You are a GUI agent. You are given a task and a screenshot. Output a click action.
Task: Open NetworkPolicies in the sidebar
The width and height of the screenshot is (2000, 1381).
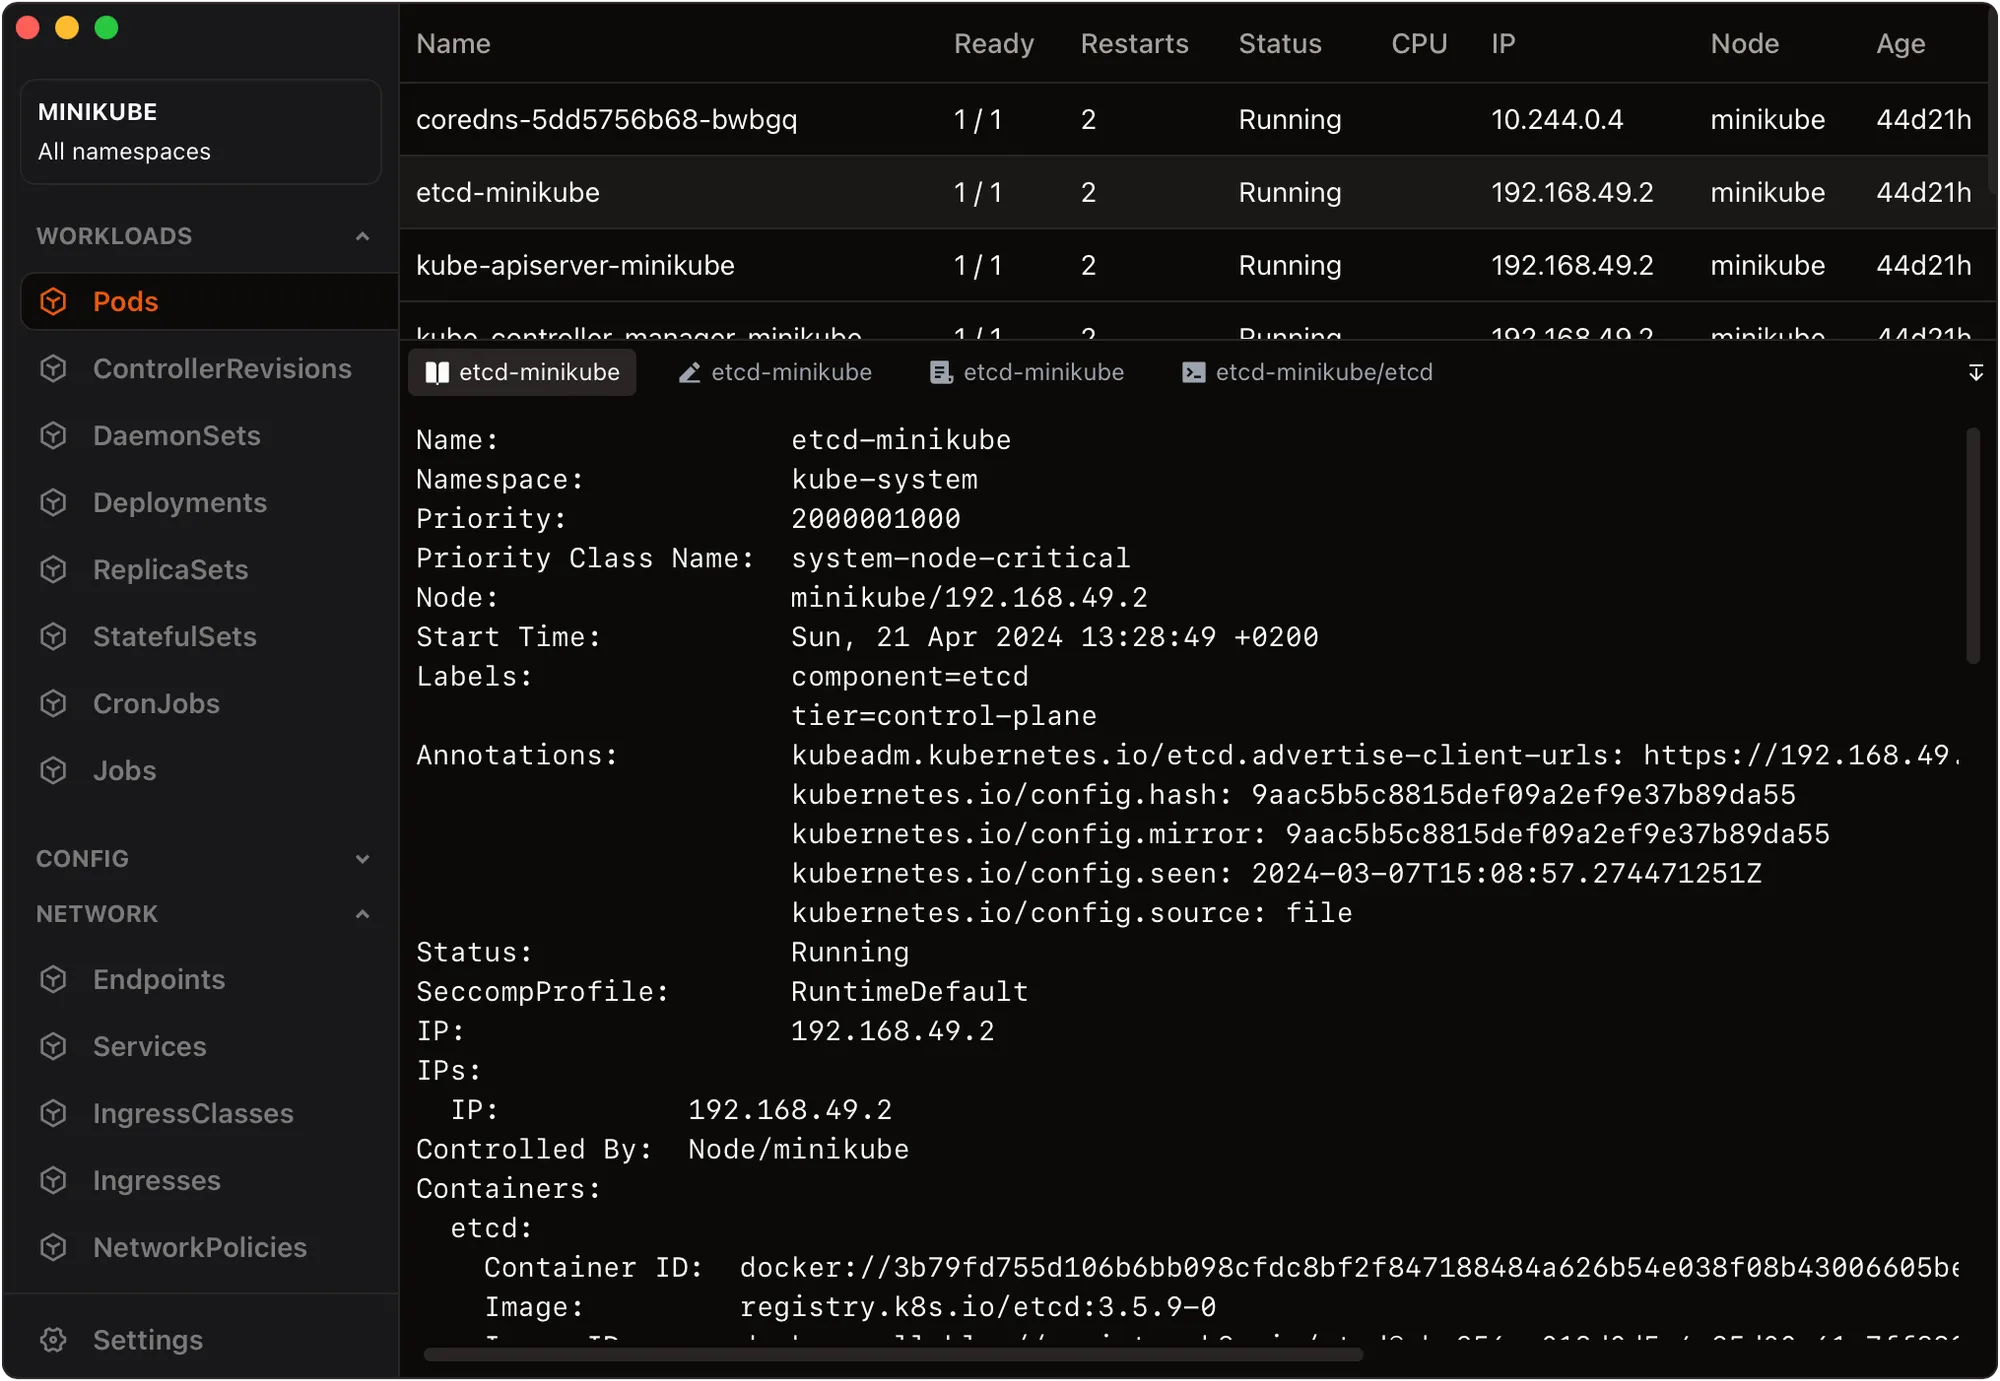(210, 1247)
